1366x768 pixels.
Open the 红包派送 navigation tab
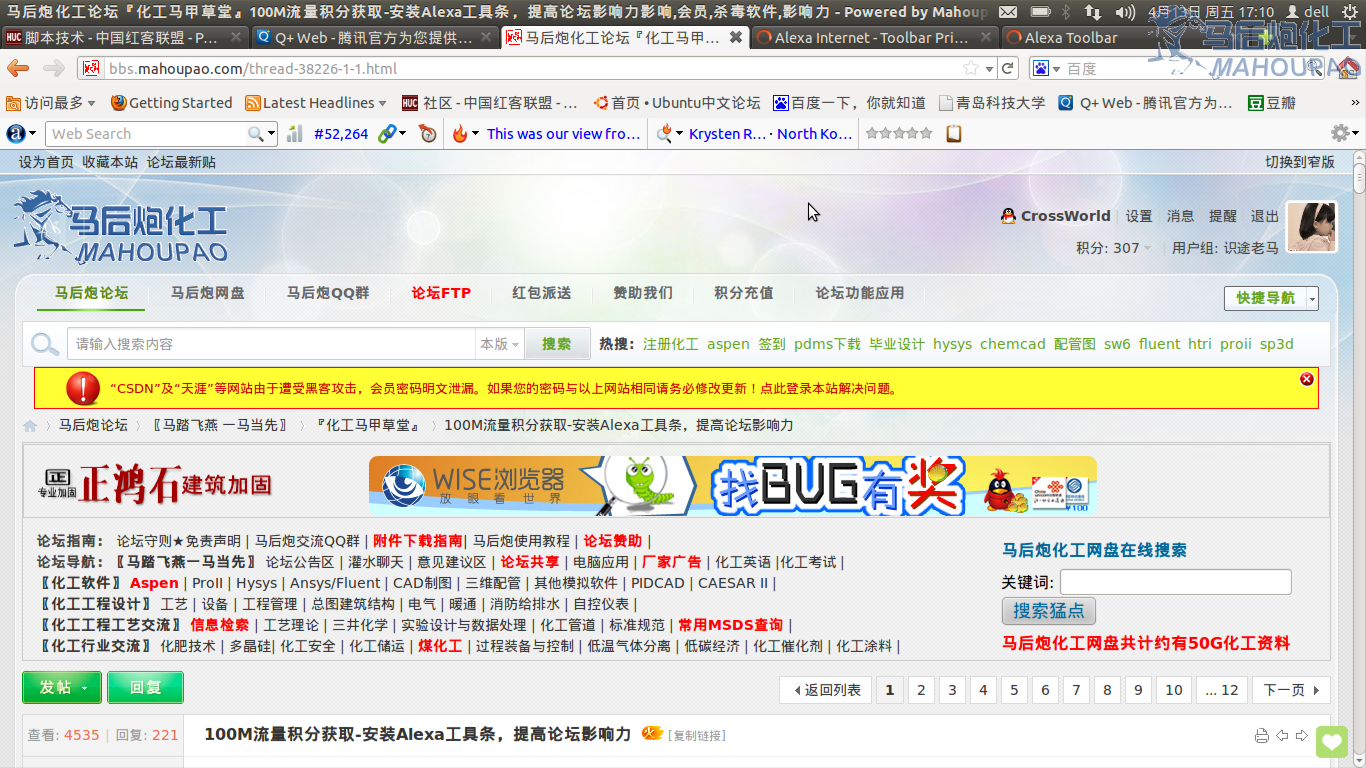[542, 293]
